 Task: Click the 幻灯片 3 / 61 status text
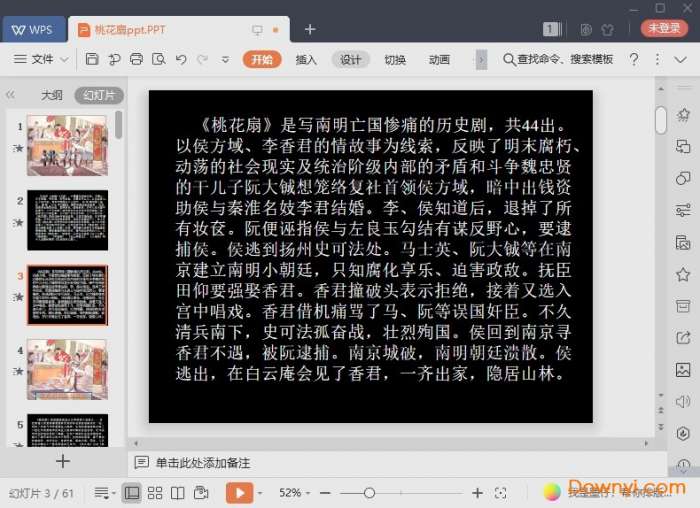click(41, 493)
